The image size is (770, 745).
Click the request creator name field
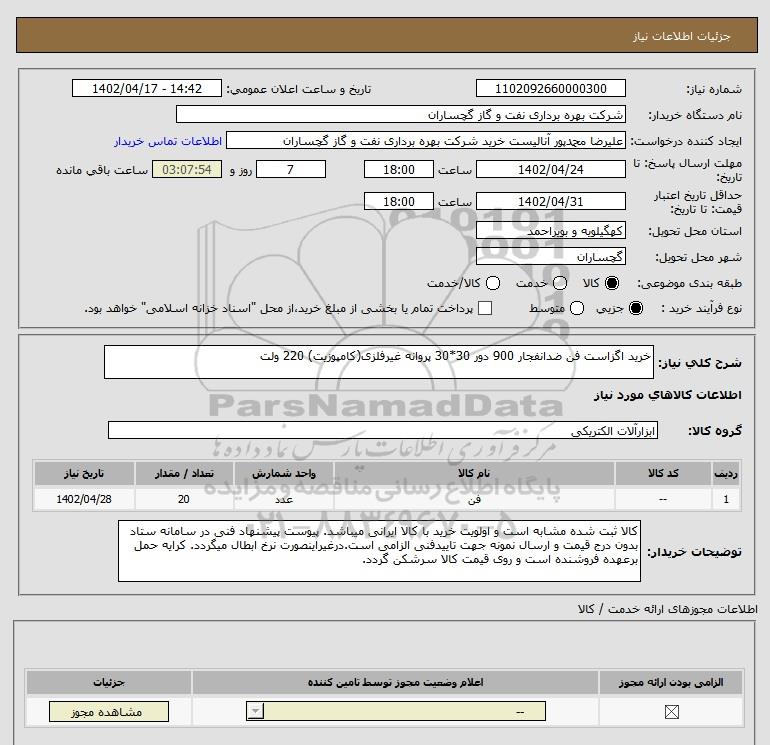point(426,141)
